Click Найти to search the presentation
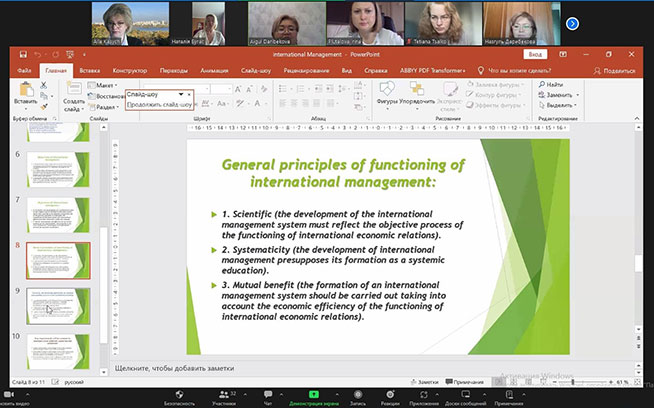Viewport: 654px width, 408px height. point(551,84)
